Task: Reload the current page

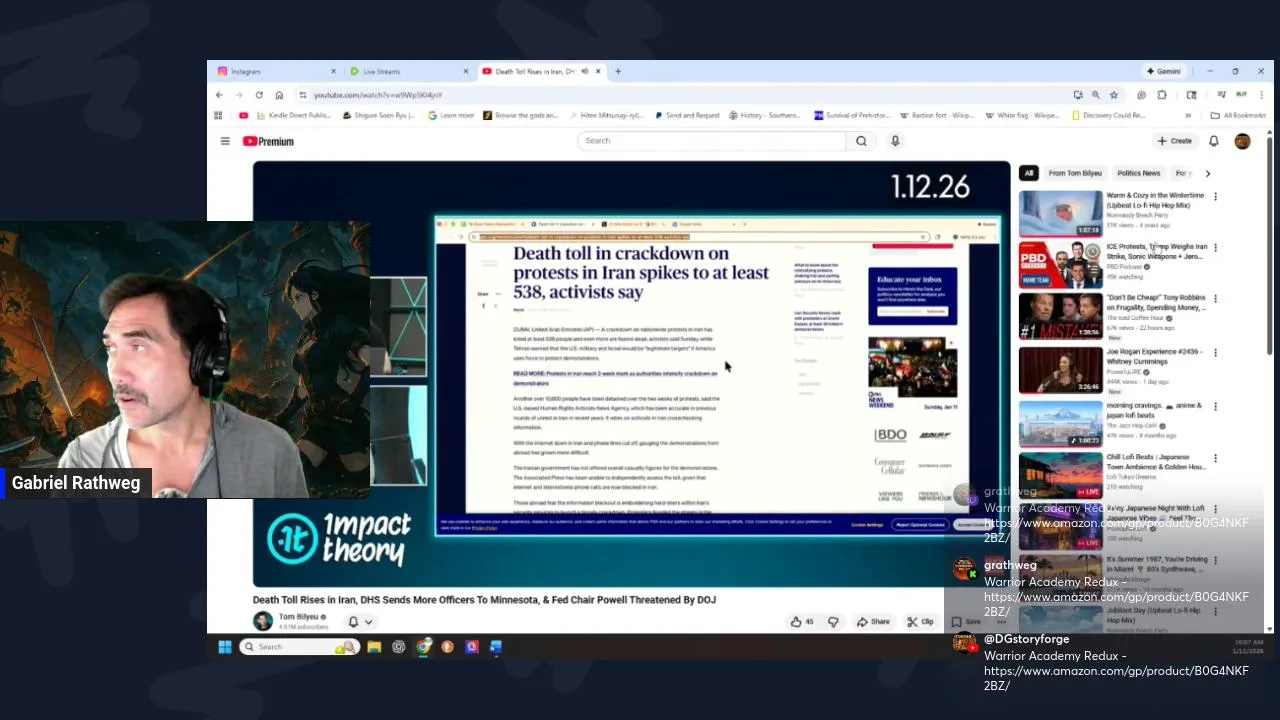Action: pyautogui.click(x=259, y=95)
